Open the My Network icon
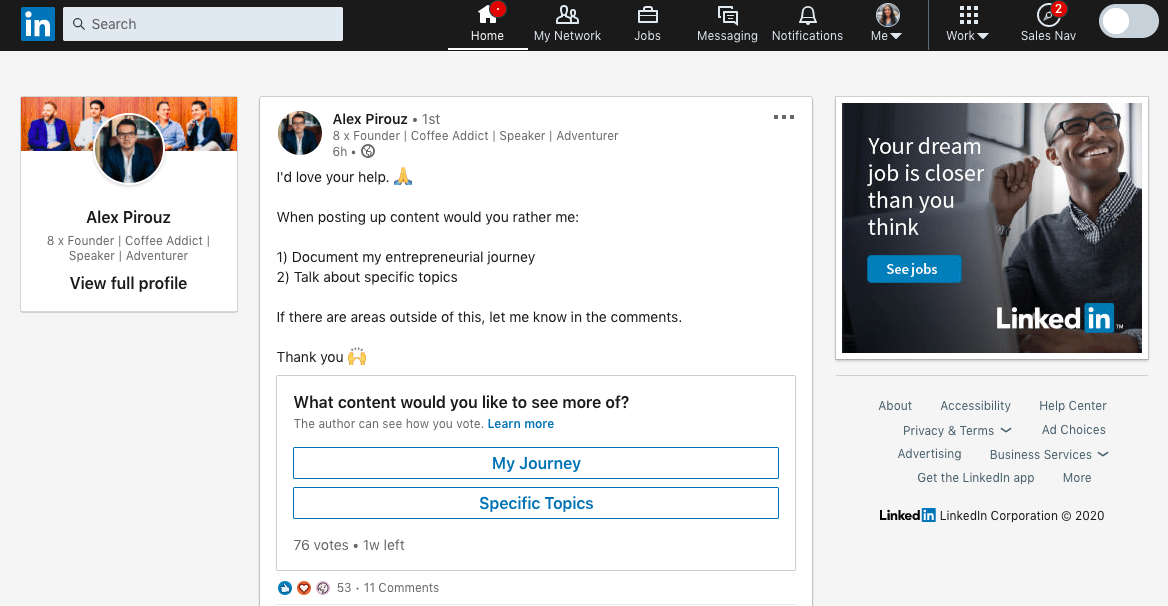Viewport: 1168px width, 606px height. [567, 15]
